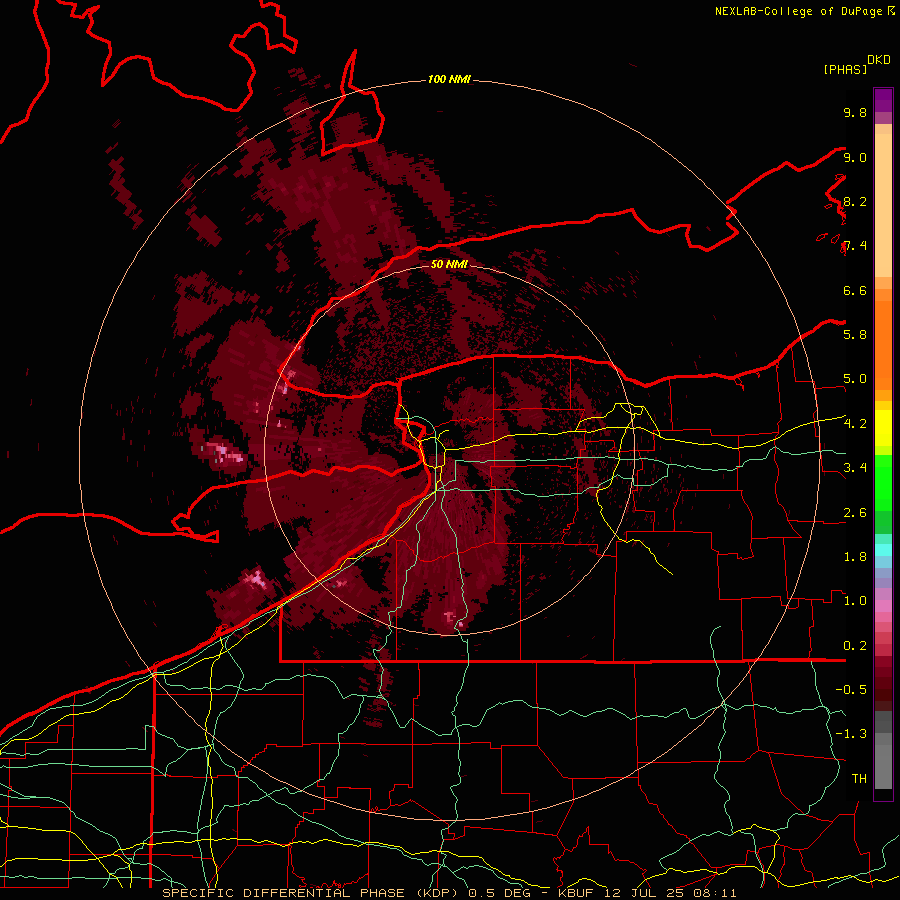The width and height of the screenshot is (900, 900).
Task: Click the DKD units label above legend
Action: [878, 60]
